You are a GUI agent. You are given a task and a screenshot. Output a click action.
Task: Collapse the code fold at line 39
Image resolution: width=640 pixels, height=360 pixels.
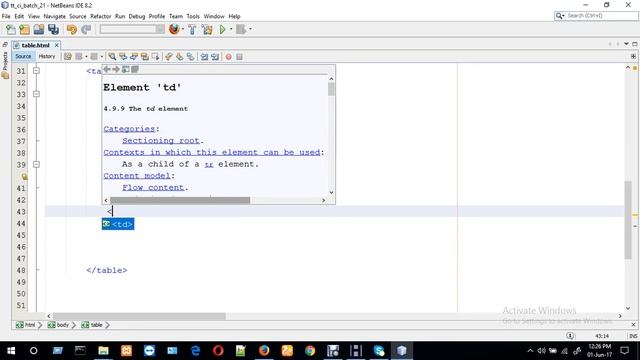36,164
